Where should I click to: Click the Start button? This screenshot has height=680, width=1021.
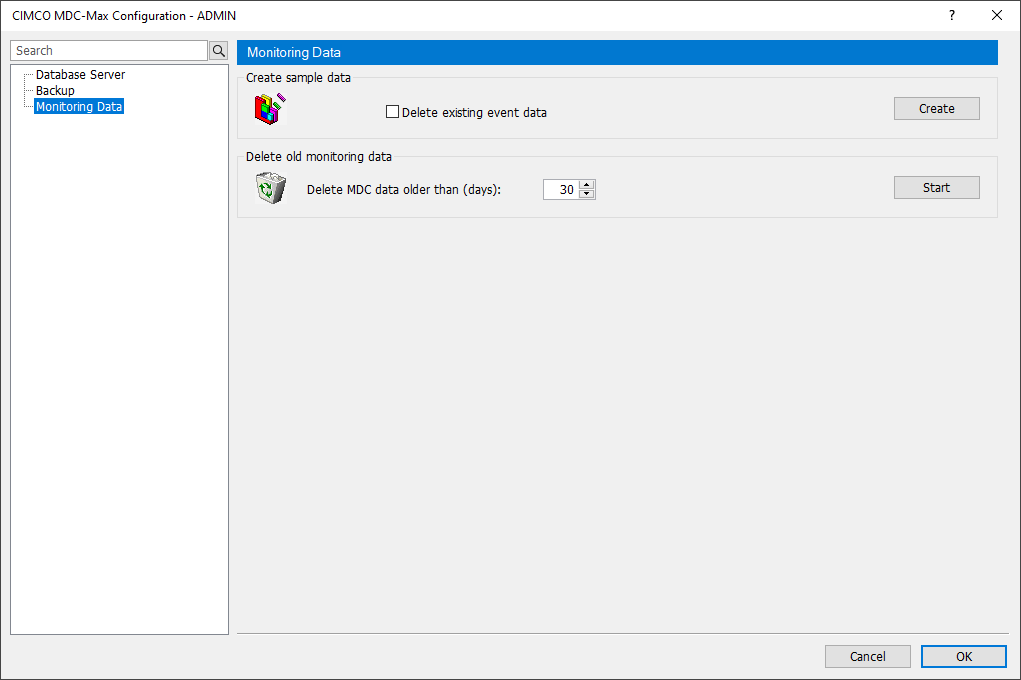[936, 188]
